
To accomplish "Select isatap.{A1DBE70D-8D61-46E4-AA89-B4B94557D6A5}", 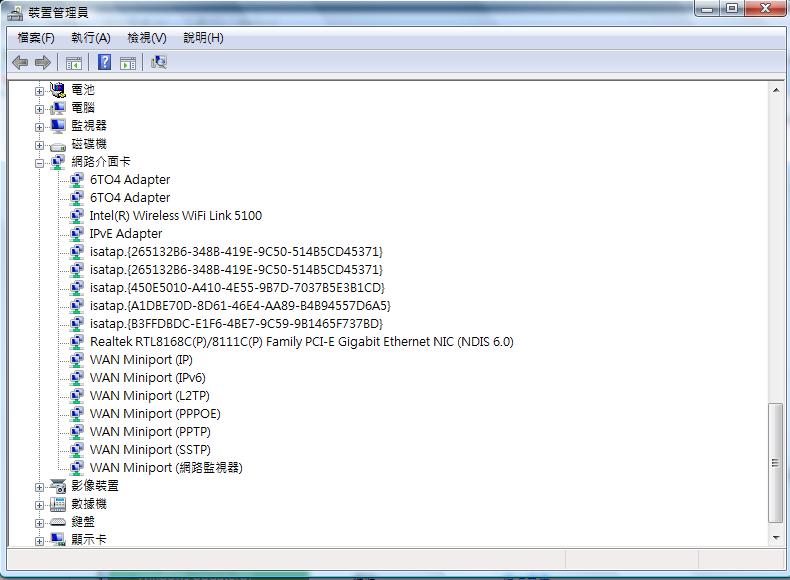I will tap(240, 306).
